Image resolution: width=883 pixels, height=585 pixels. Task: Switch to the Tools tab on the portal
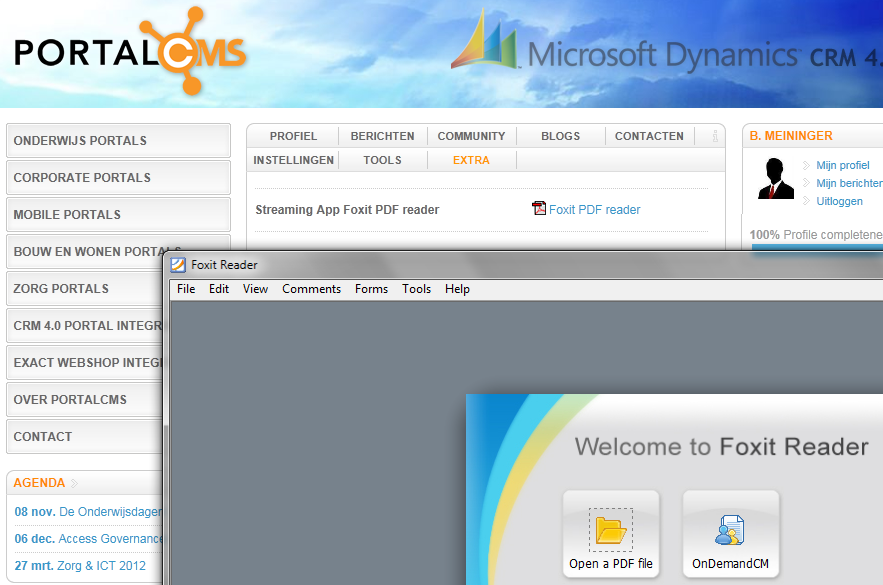click(382, 160)
